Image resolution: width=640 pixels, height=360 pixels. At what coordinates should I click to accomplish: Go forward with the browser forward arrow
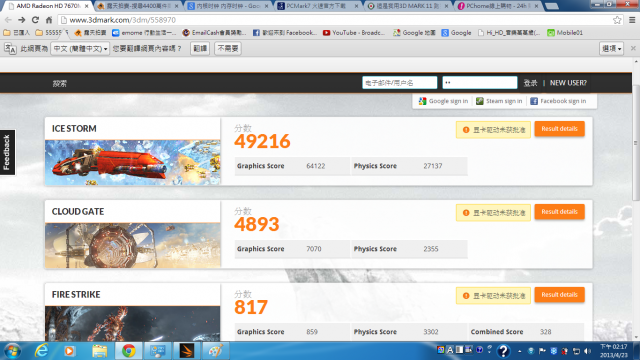[x=22, y=20]
